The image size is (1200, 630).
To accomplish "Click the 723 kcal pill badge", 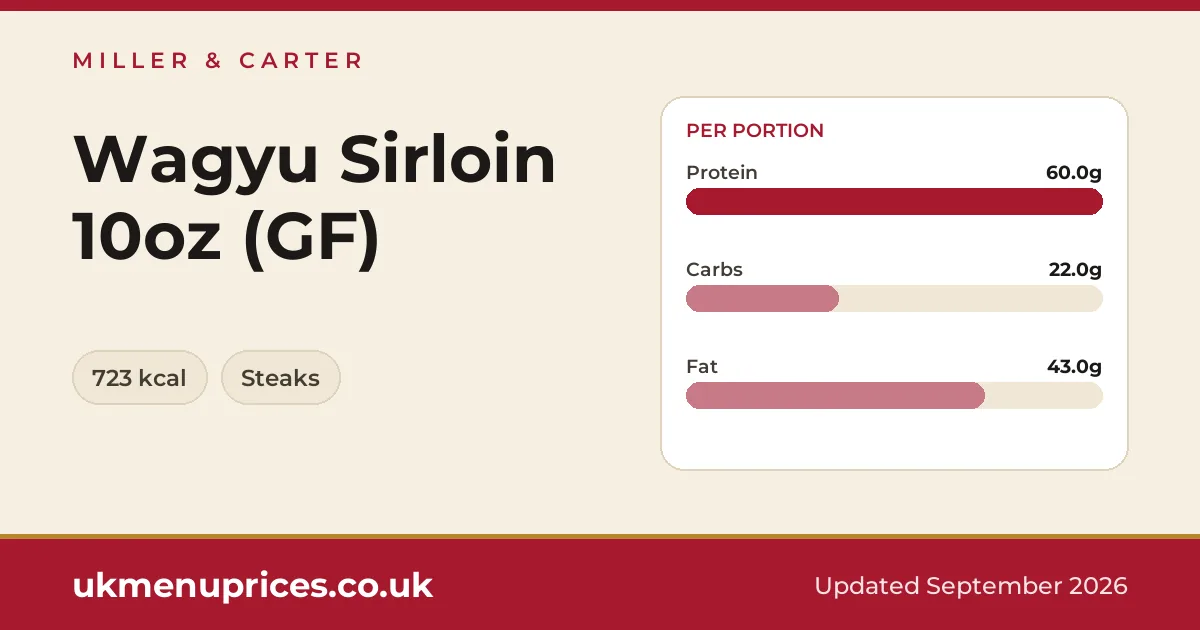I will click(x=139, y=378).
